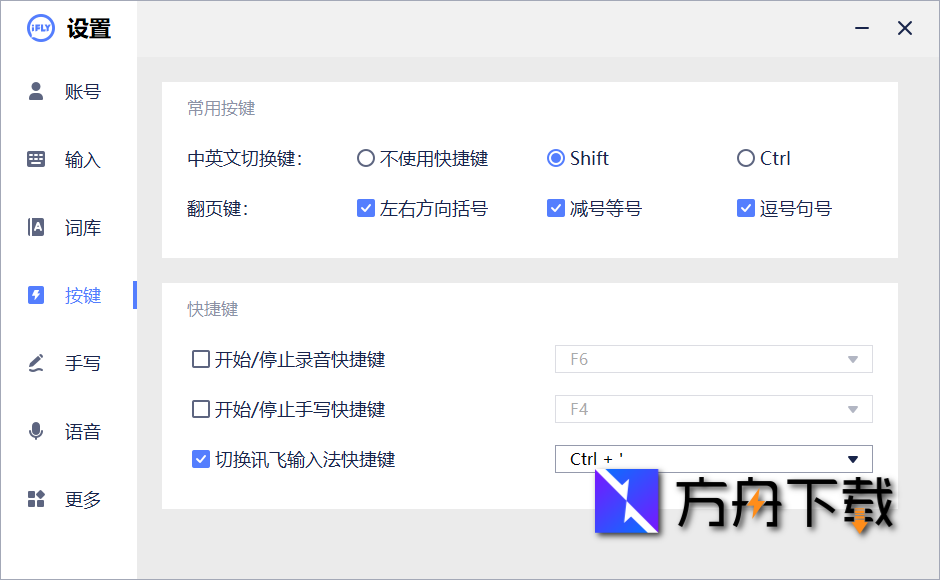
Task: Open the F6 recording shortcut dropdown
Action: (852, 359)
